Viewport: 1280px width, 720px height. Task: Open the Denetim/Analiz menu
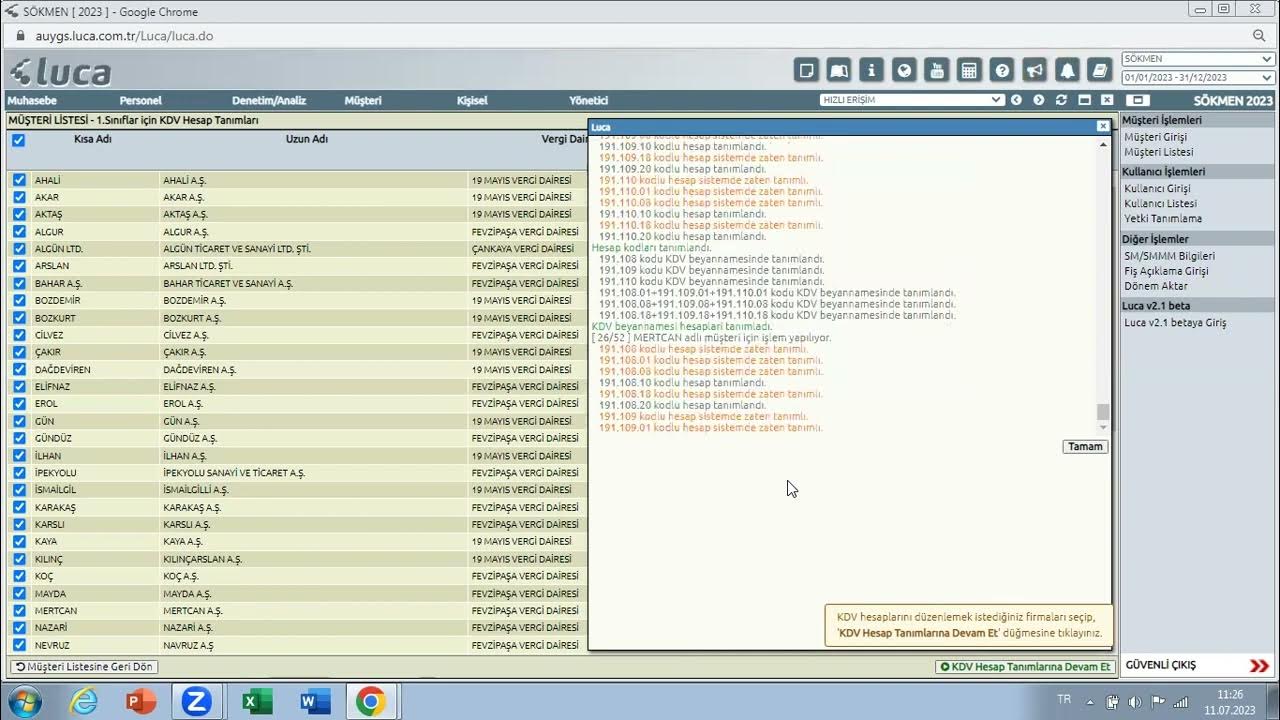click(x=269, y=101)
